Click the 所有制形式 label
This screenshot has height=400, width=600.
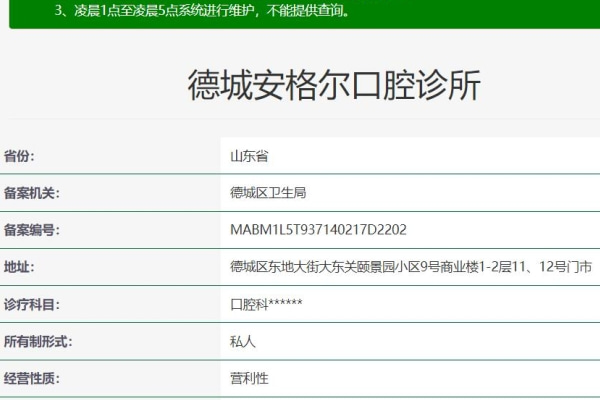coord(38,341)
